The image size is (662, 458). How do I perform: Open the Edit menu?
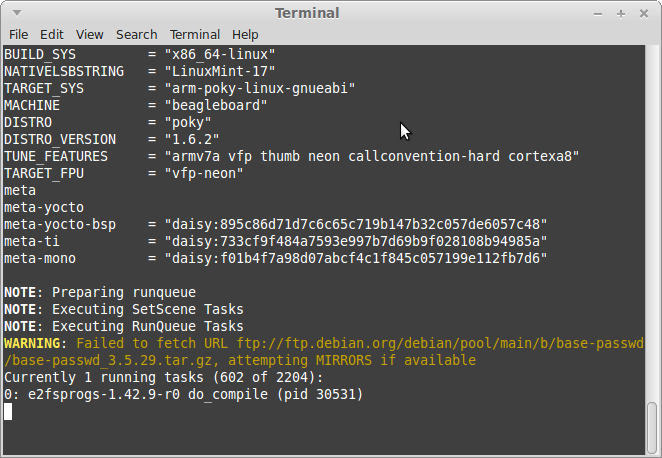tap(52, 35)
